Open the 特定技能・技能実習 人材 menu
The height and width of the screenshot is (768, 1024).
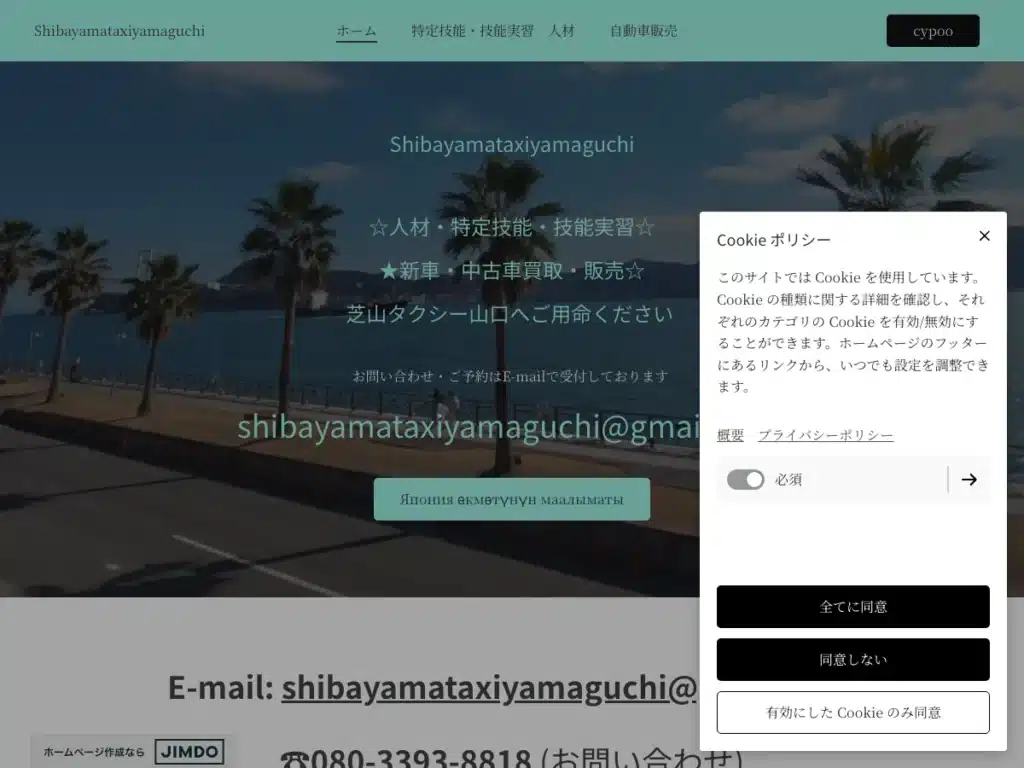(493, 31)
